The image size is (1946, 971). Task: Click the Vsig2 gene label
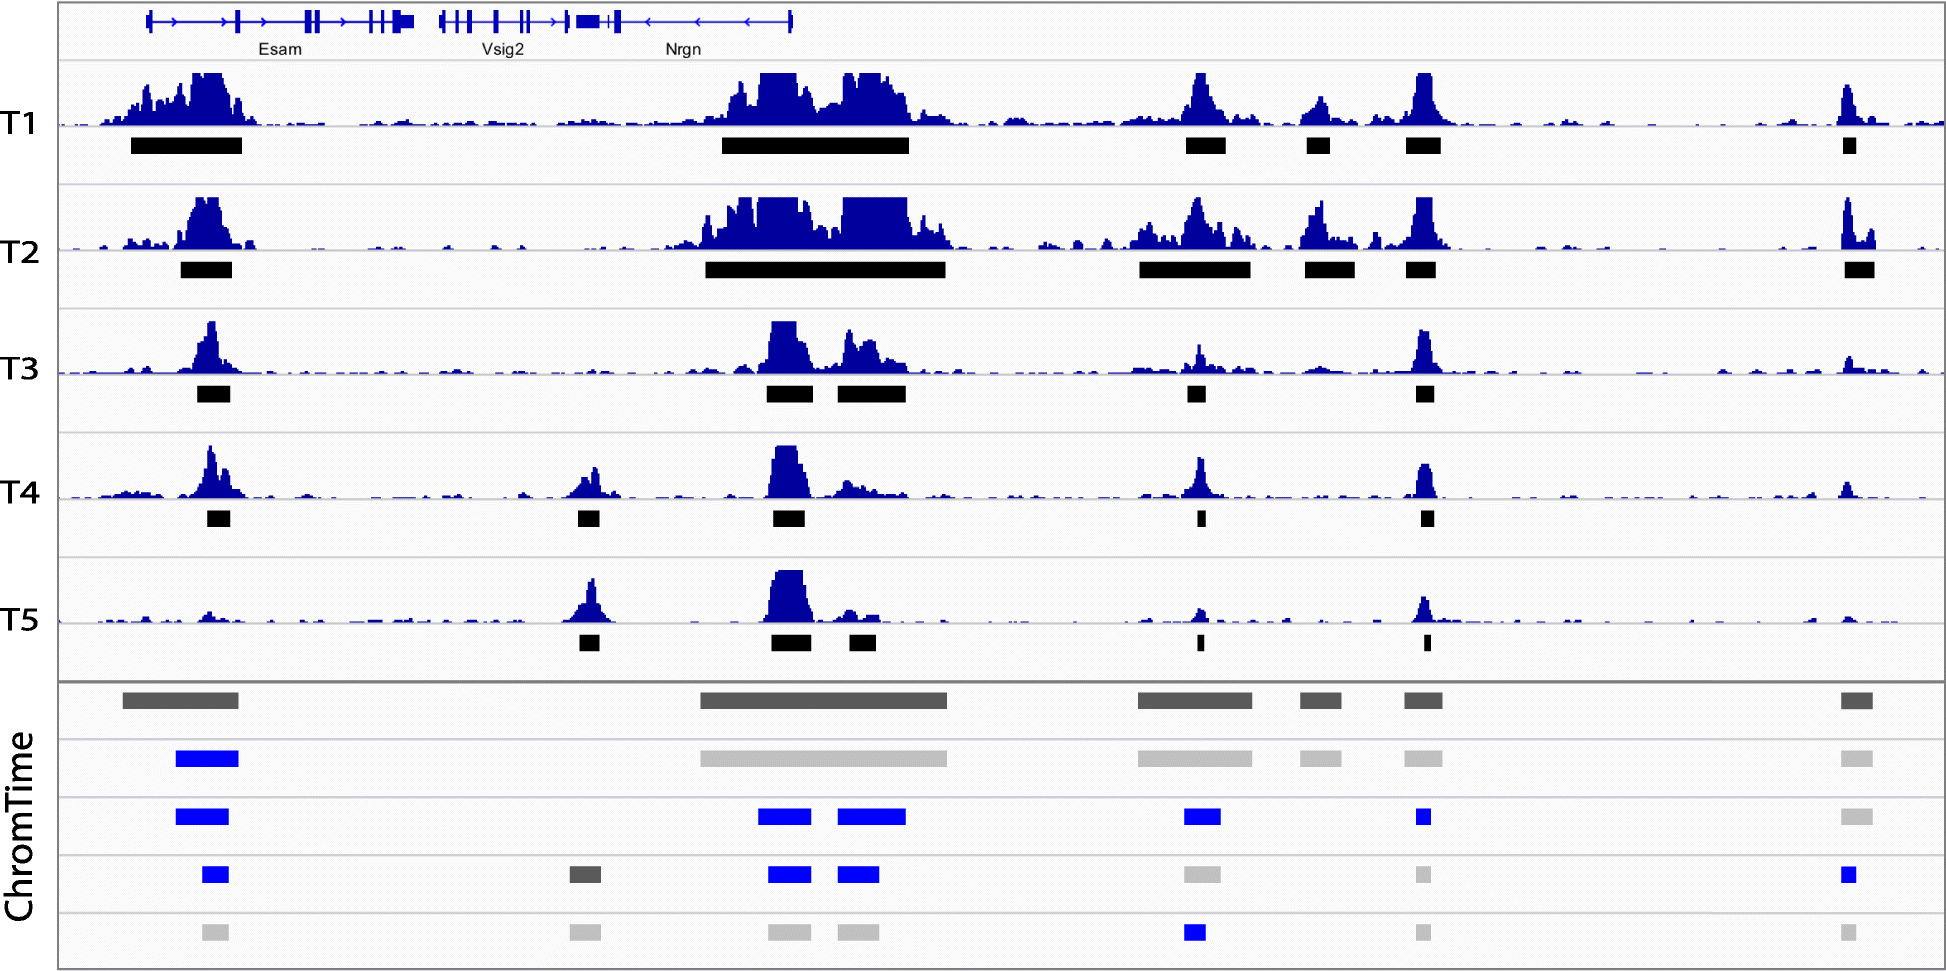(x=503, y=49)
